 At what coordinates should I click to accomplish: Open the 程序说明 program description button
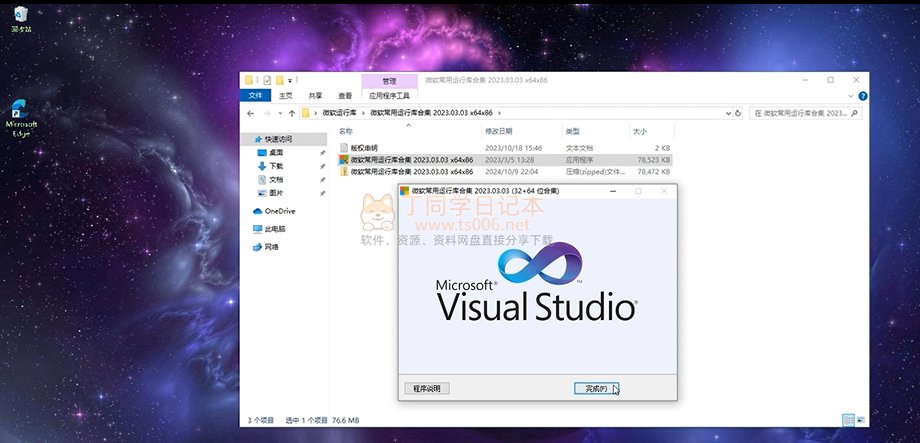(x=427, y=388)
